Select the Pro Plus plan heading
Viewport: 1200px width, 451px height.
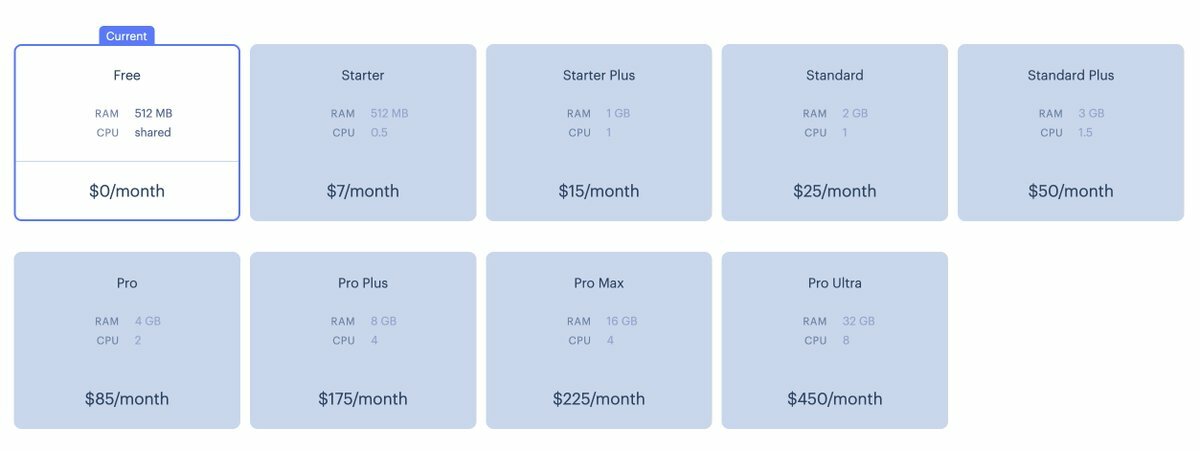(363, 283)
